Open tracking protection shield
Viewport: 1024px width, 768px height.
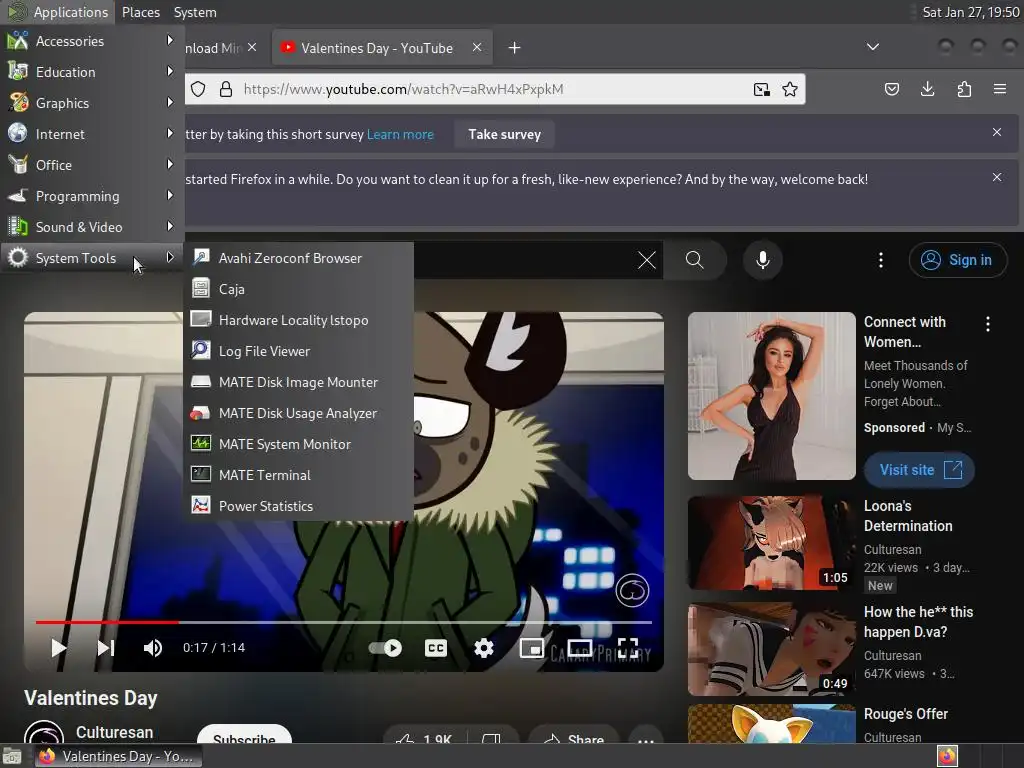(x=198, y=89)
